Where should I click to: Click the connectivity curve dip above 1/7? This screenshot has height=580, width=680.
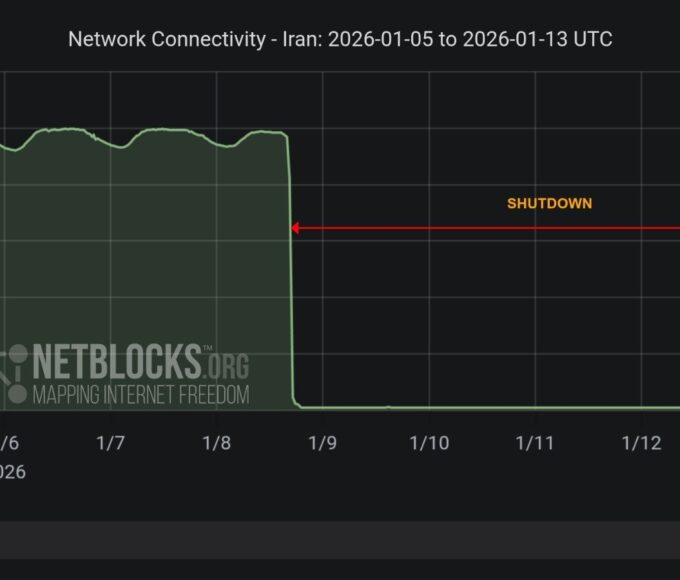[121, 146]
